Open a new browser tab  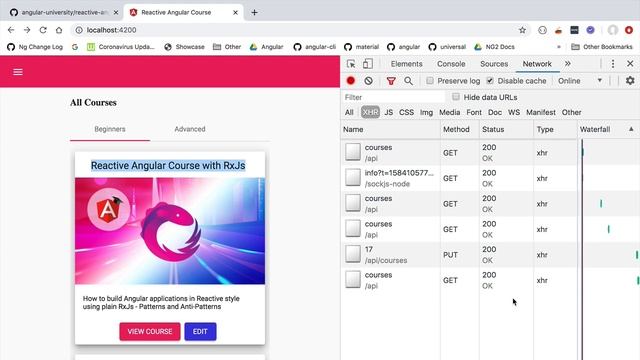click(254, 12)
